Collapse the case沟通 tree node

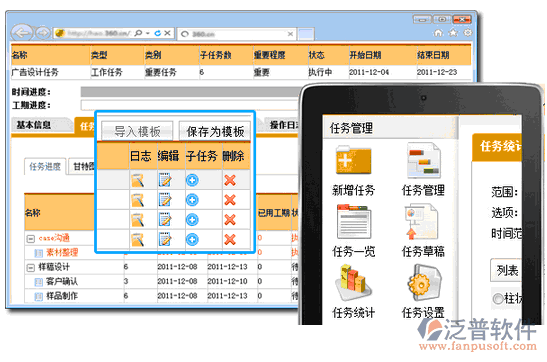click(31, 239)
